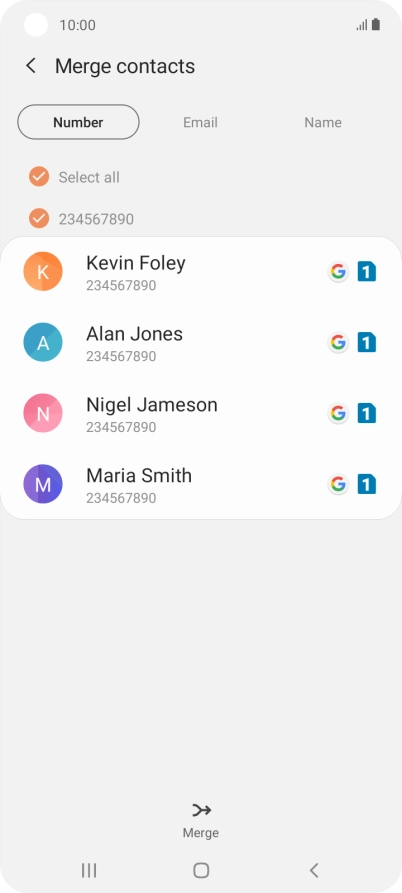Tap the system back navigation button
Image resolution: width=402 pixels, height=893 pixels.
(x=313, y=870)
